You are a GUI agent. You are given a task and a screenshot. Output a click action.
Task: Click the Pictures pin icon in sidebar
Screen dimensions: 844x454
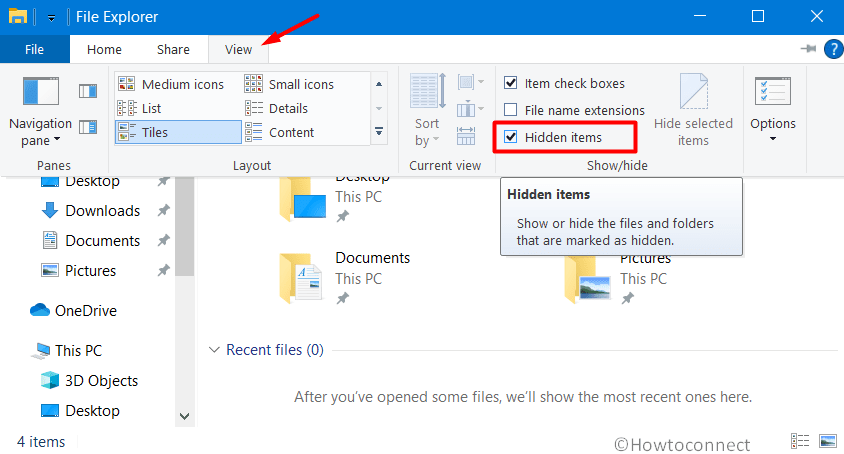(x=164, y=270)
